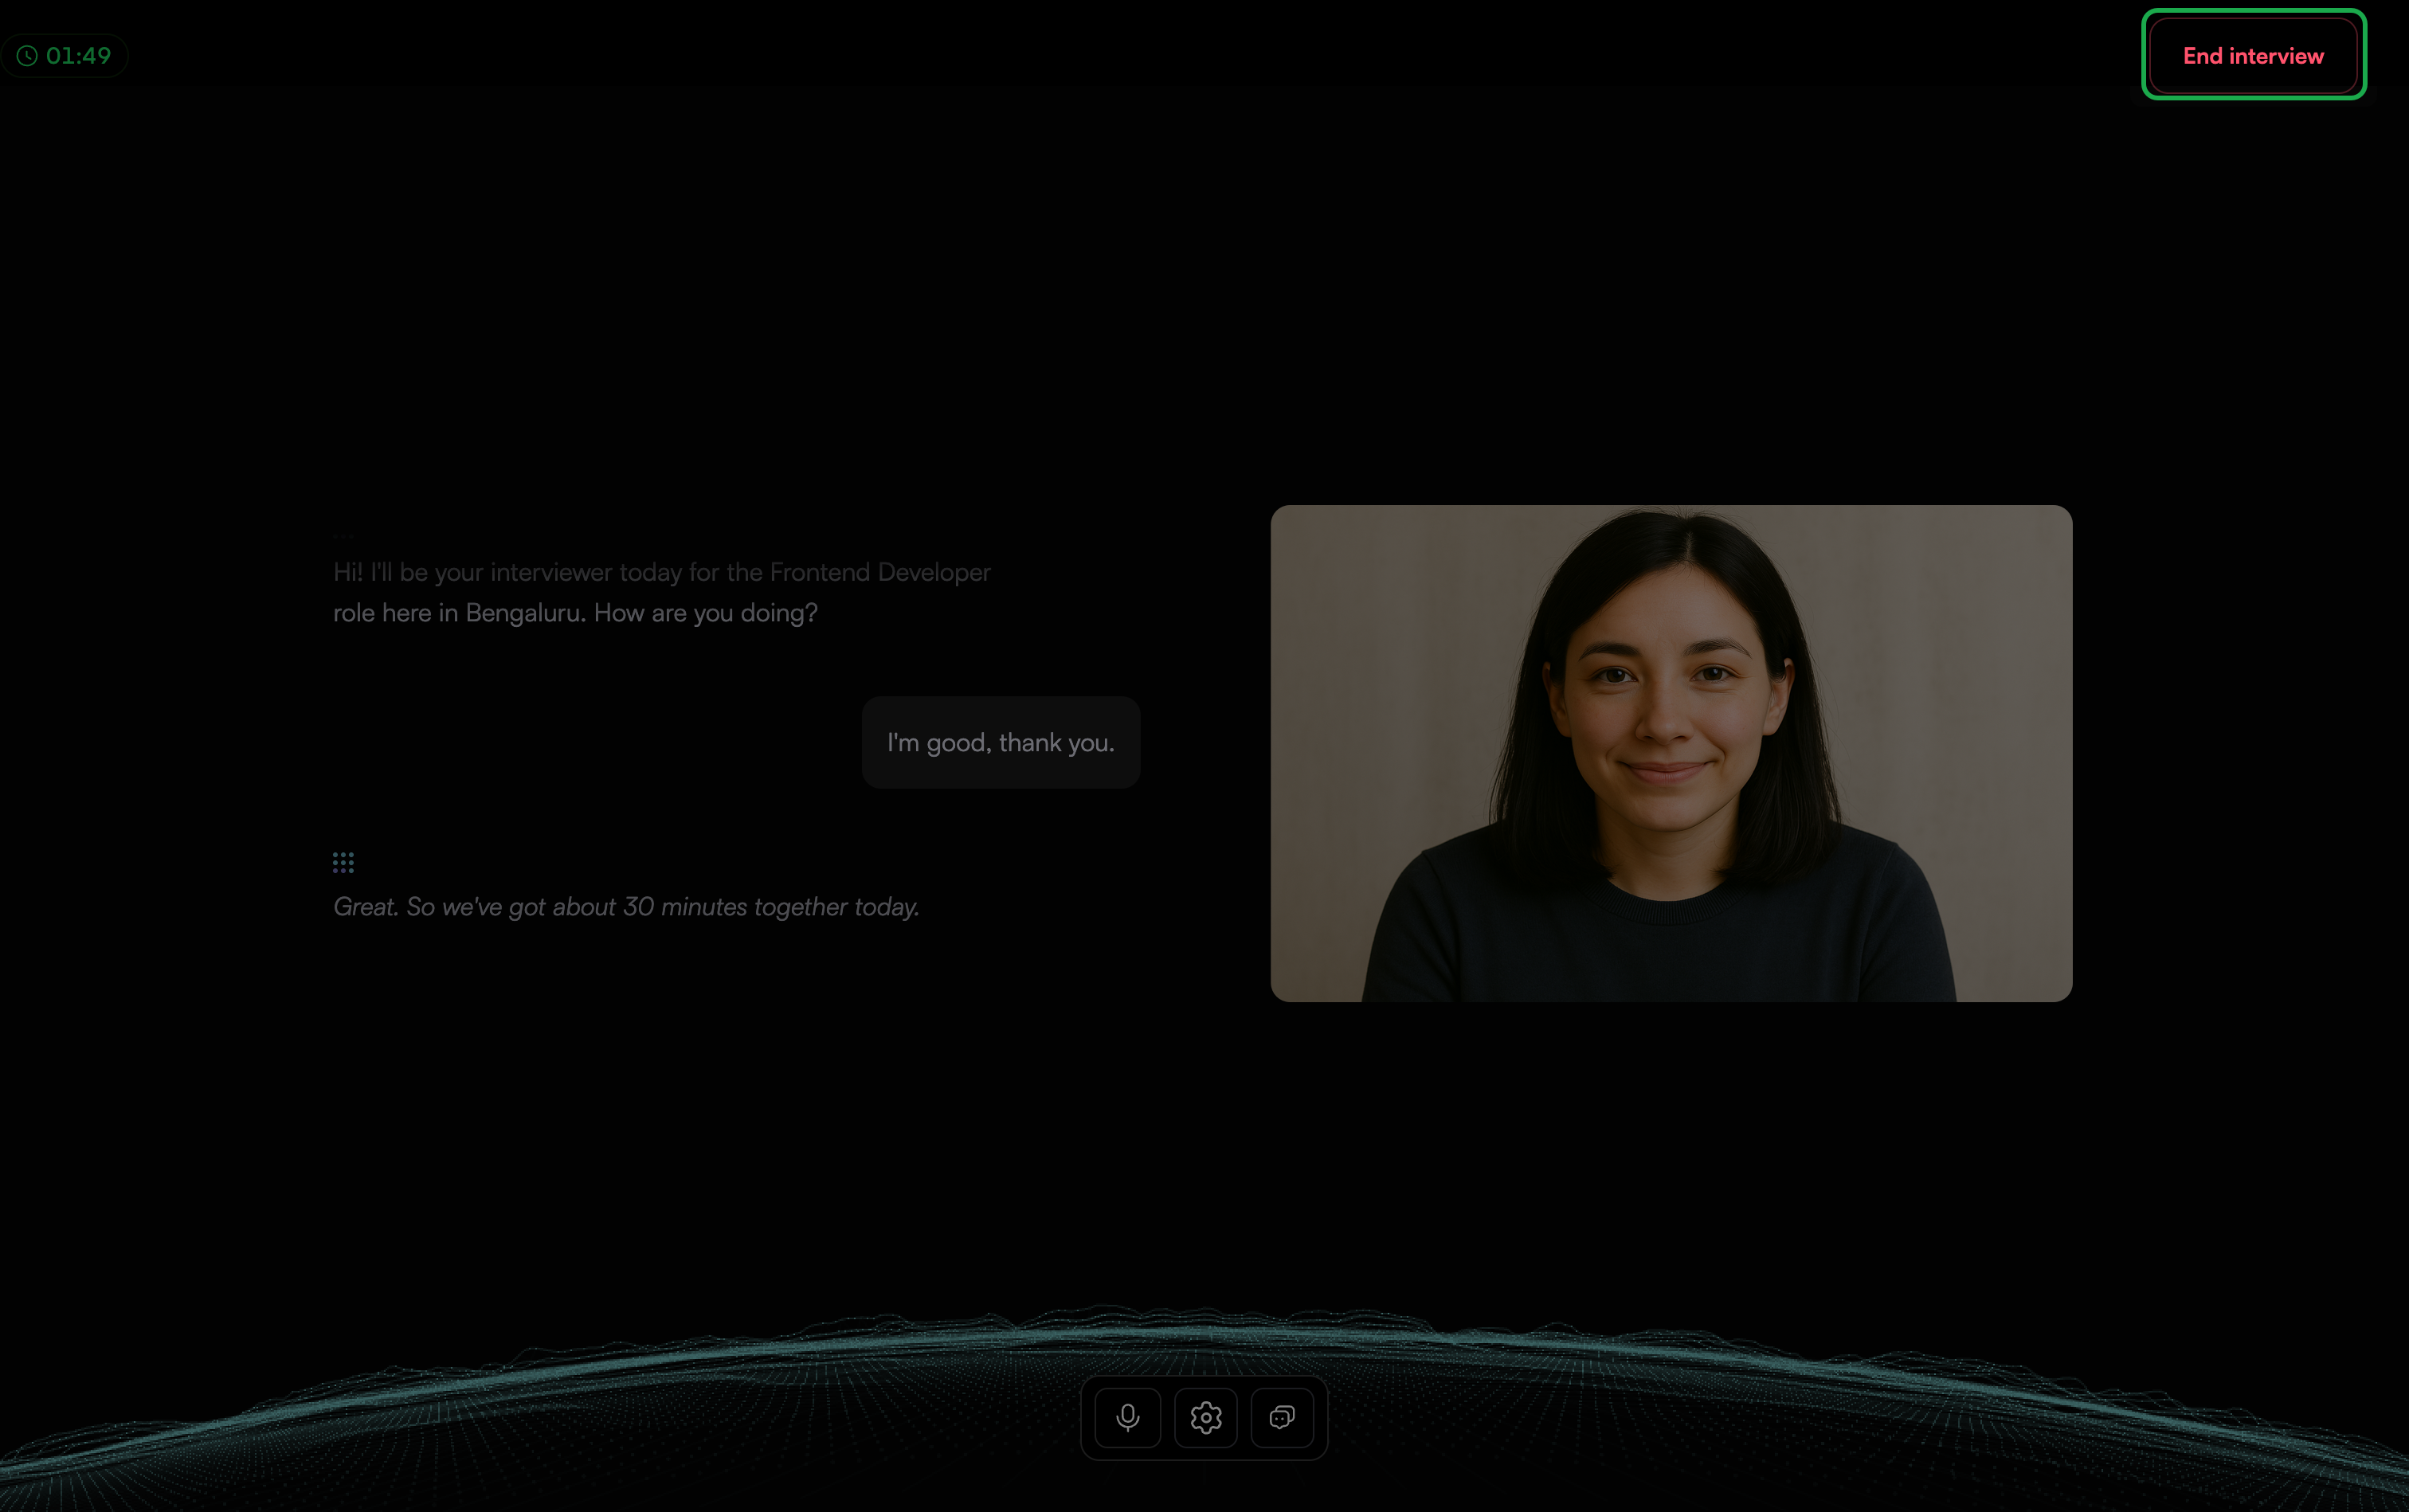Click the woman's black sweater in the video

click(x=1660, y=940)
